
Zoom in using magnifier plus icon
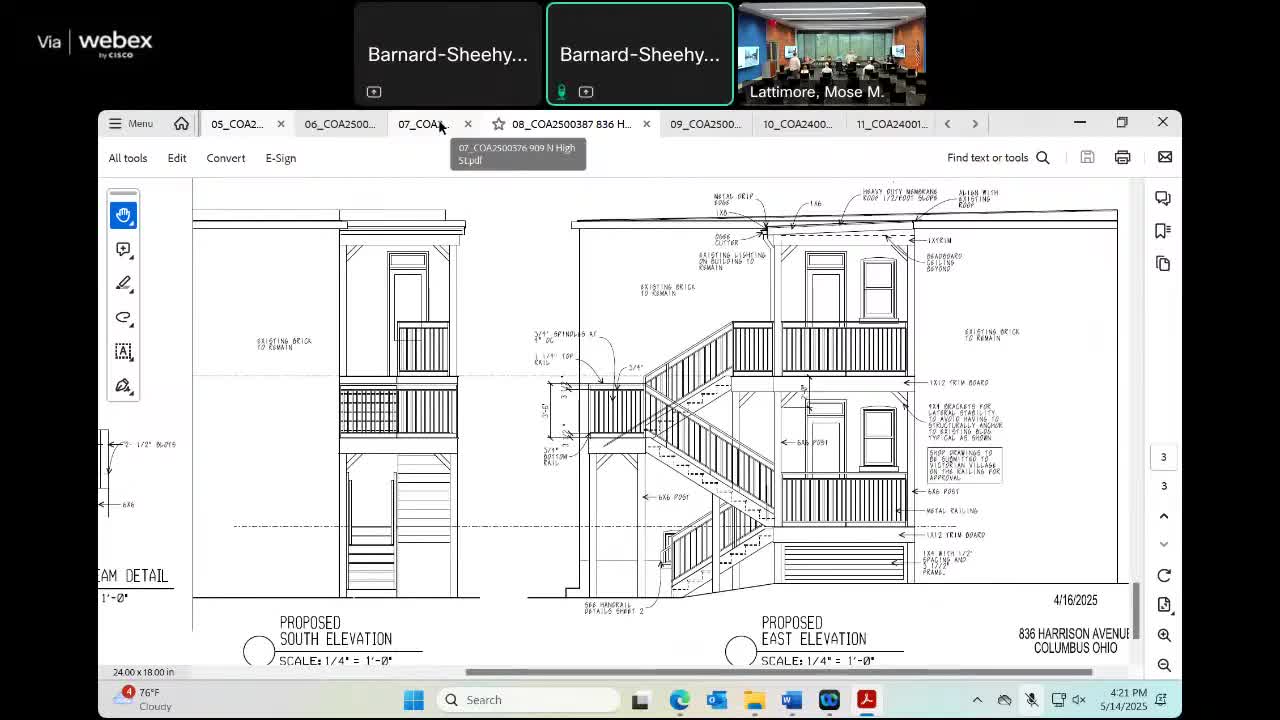click(1163, 635)
